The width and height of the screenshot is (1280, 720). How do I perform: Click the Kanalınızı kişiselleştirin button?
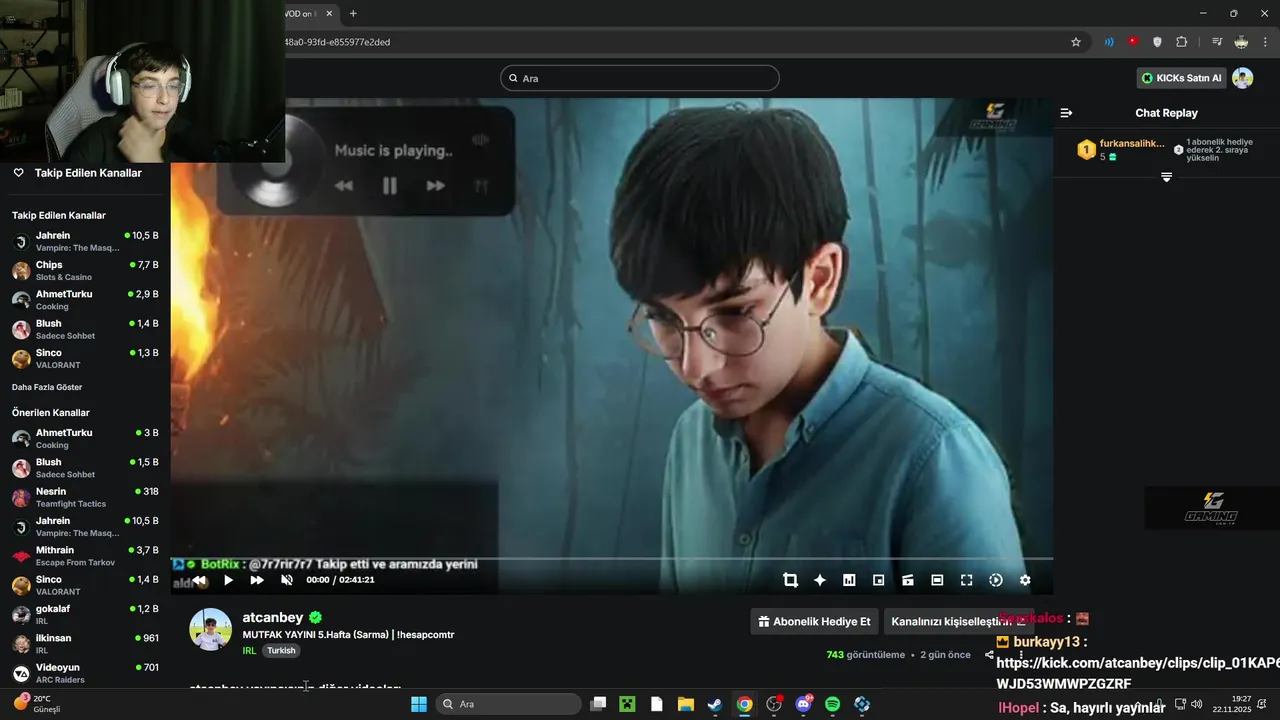coord(958,621)
